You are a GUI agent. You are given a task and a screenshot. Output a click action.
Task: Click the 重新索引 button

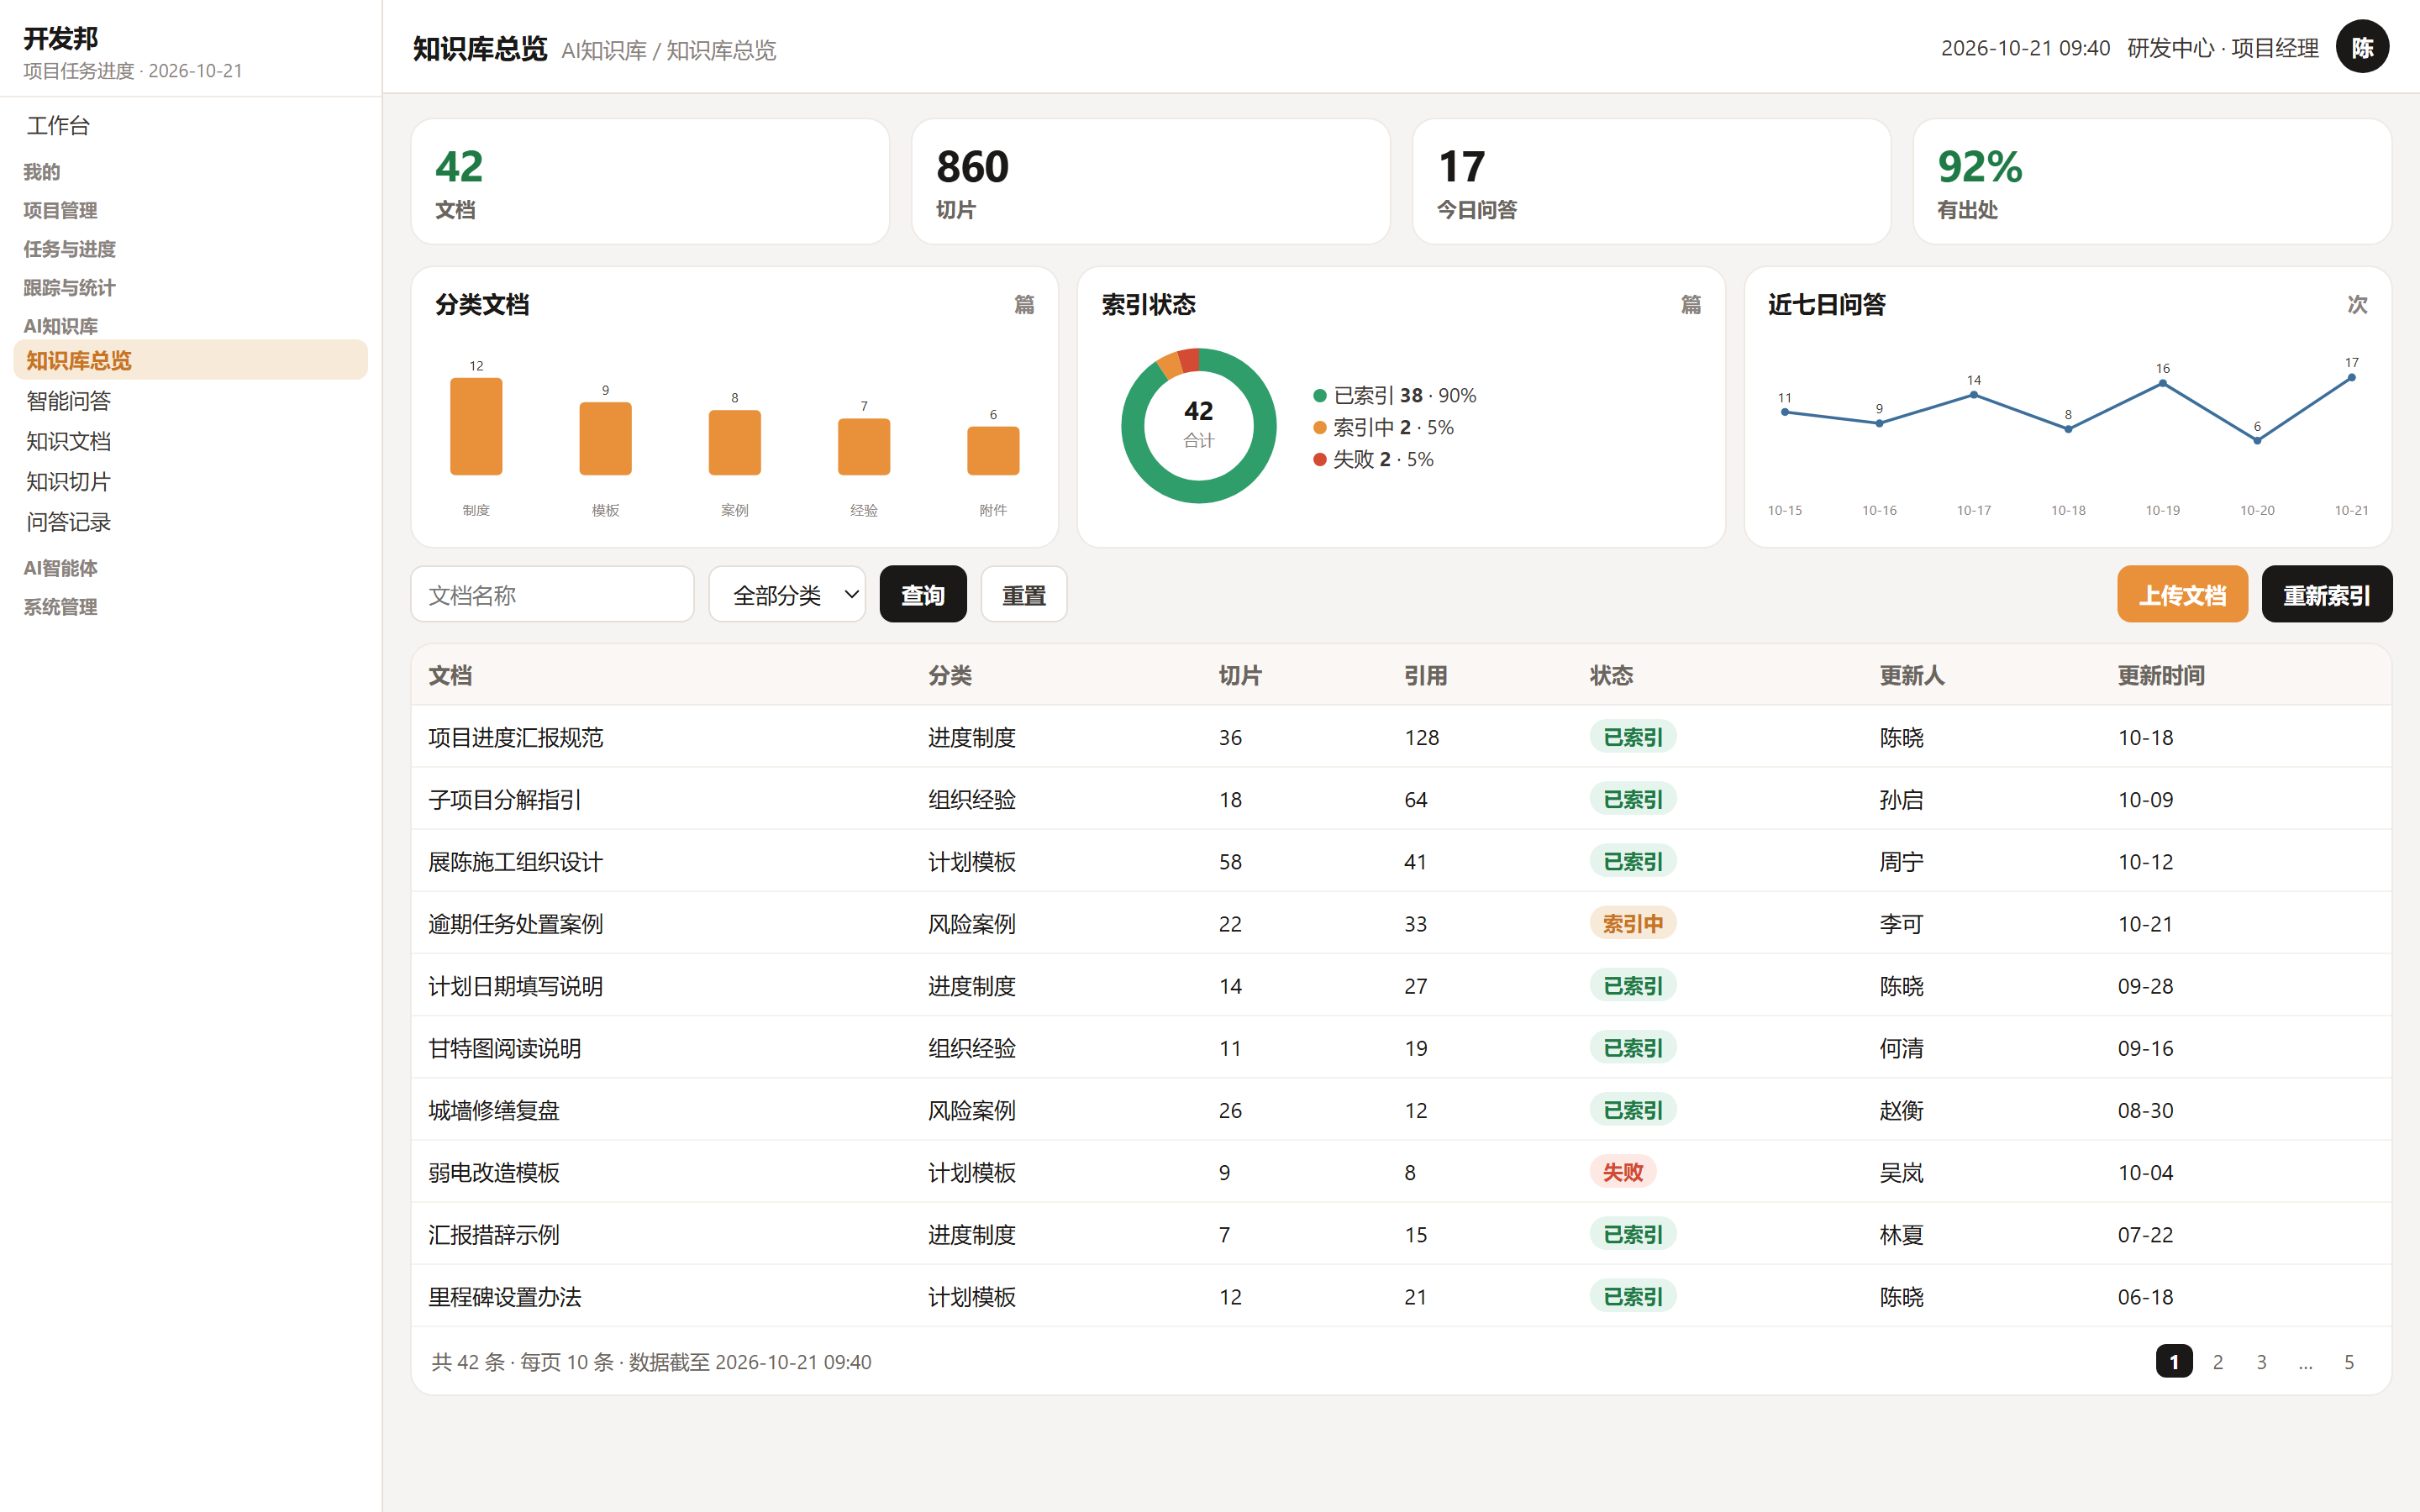[2326, 595]
